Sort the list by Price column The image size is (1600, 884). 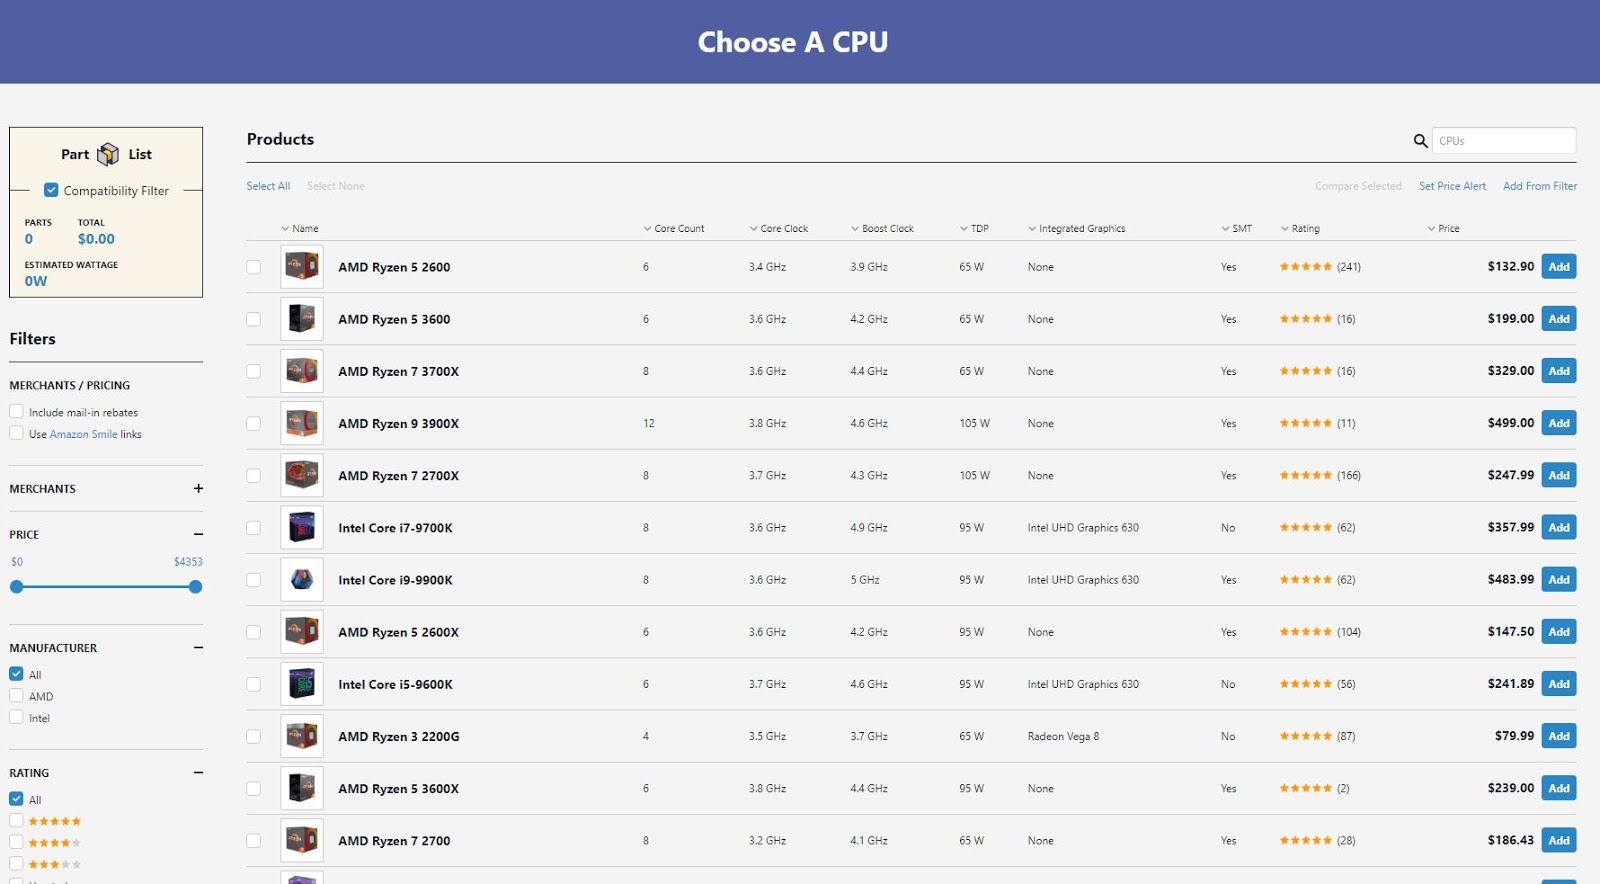click(x=1447, y=228)
